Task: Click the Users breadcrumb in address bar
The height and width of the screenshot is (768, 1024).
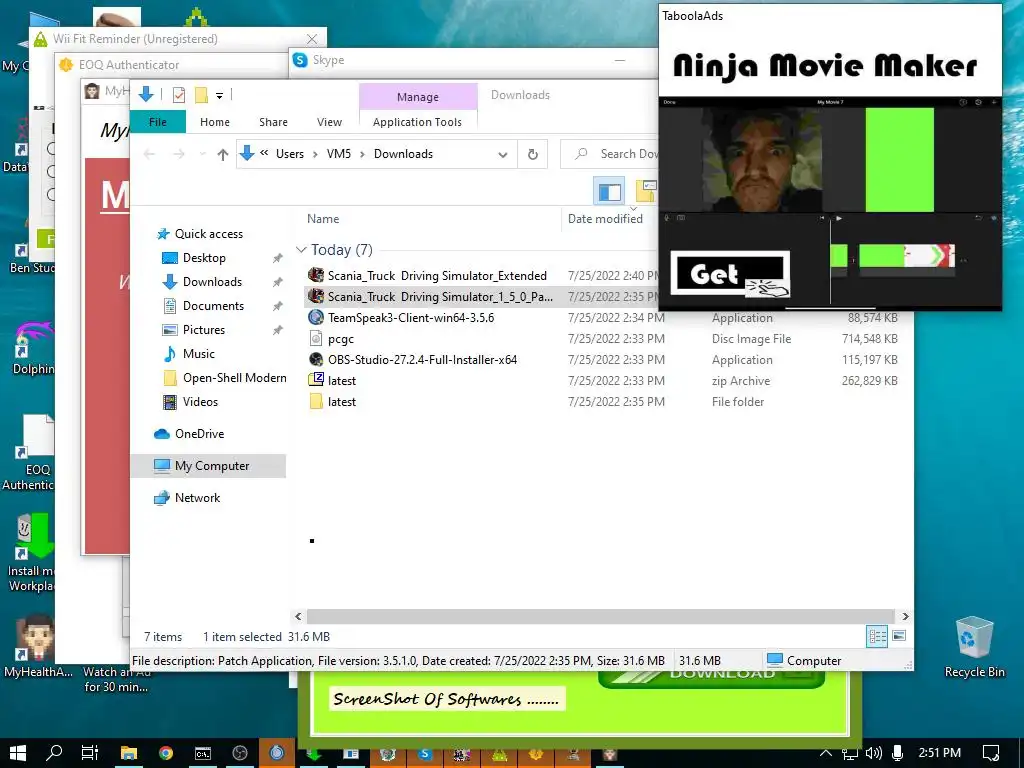Action: click(290, 154)
